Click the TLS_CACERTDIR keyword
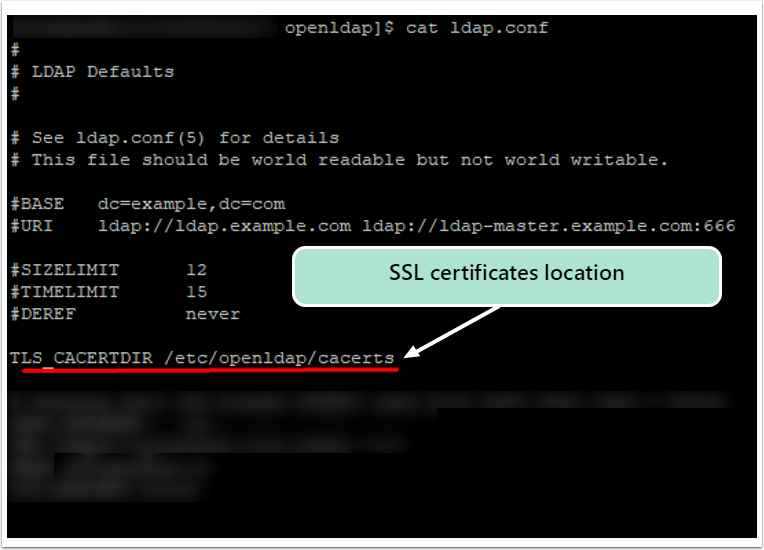The width and height of the screenshot is (764, 550). click(x=81, y=358)
